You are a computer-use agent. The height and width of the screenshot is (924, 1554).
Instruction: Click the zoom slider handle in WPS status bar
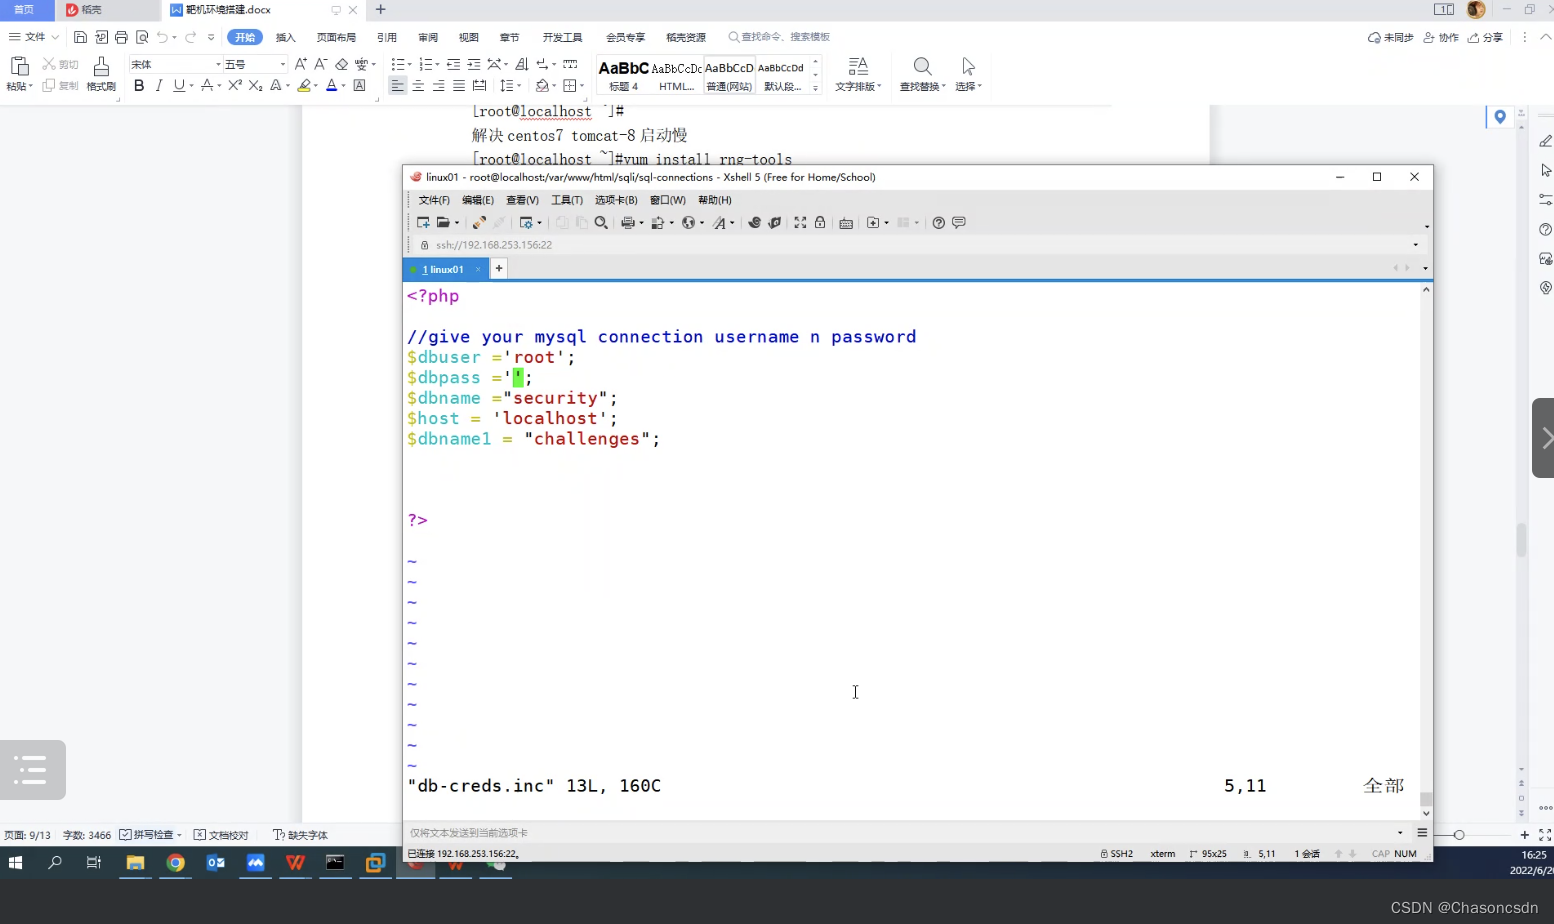pos(1459,835)
